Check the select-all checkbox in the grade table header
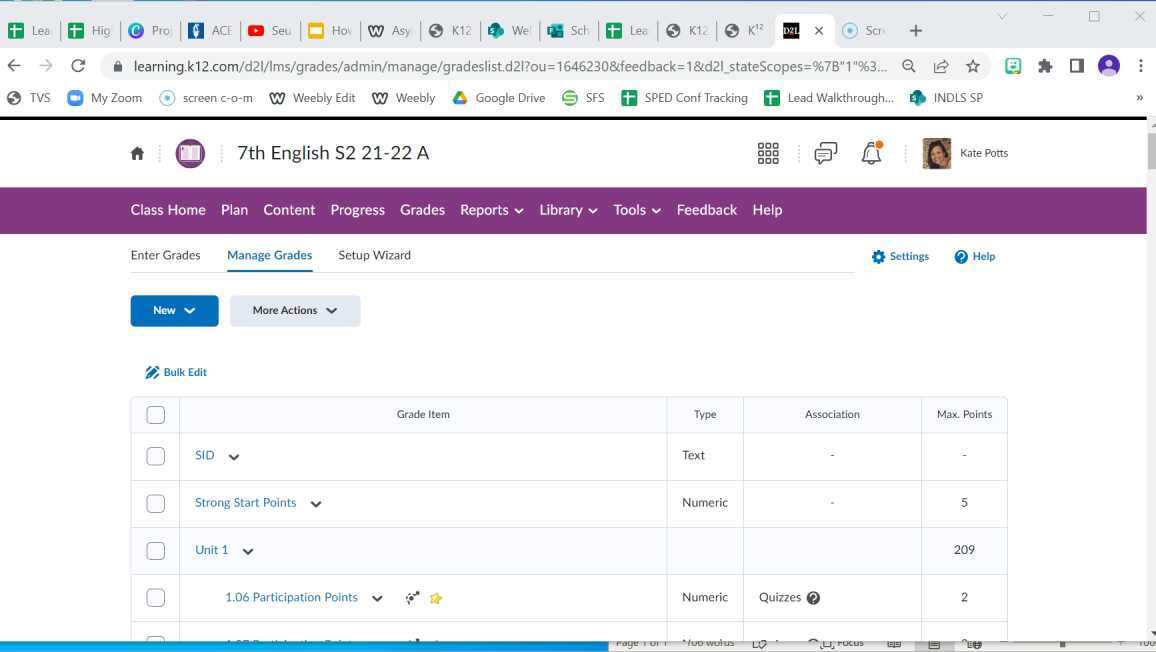Image resolution: width=1156 pixels, height=652 pixels. coord(156,414)
